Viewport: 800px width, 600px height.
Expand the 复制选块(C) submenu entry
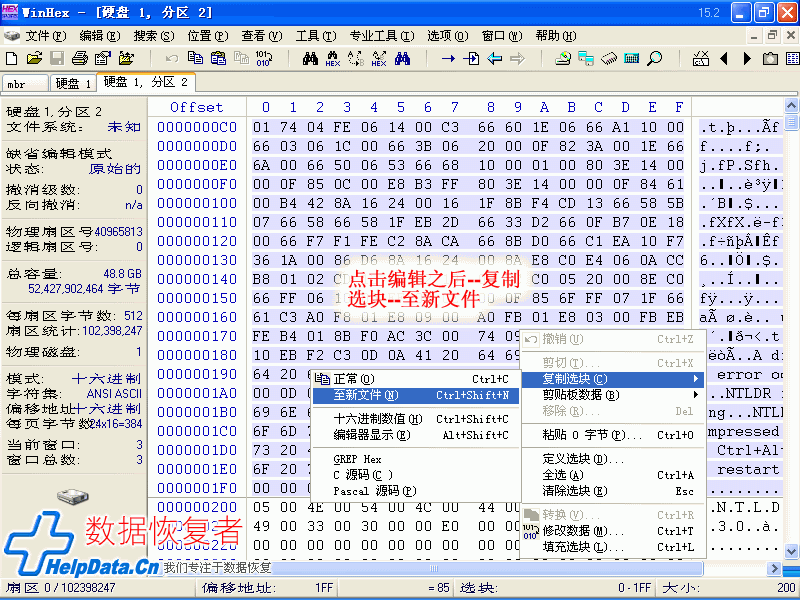point(614,379)
